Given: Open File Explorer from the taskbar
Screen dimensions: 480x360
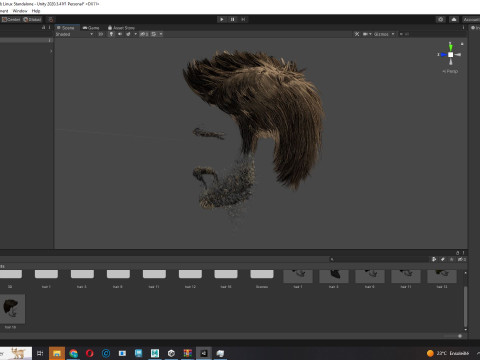Looking at the screenshot, I should point(57,353).
